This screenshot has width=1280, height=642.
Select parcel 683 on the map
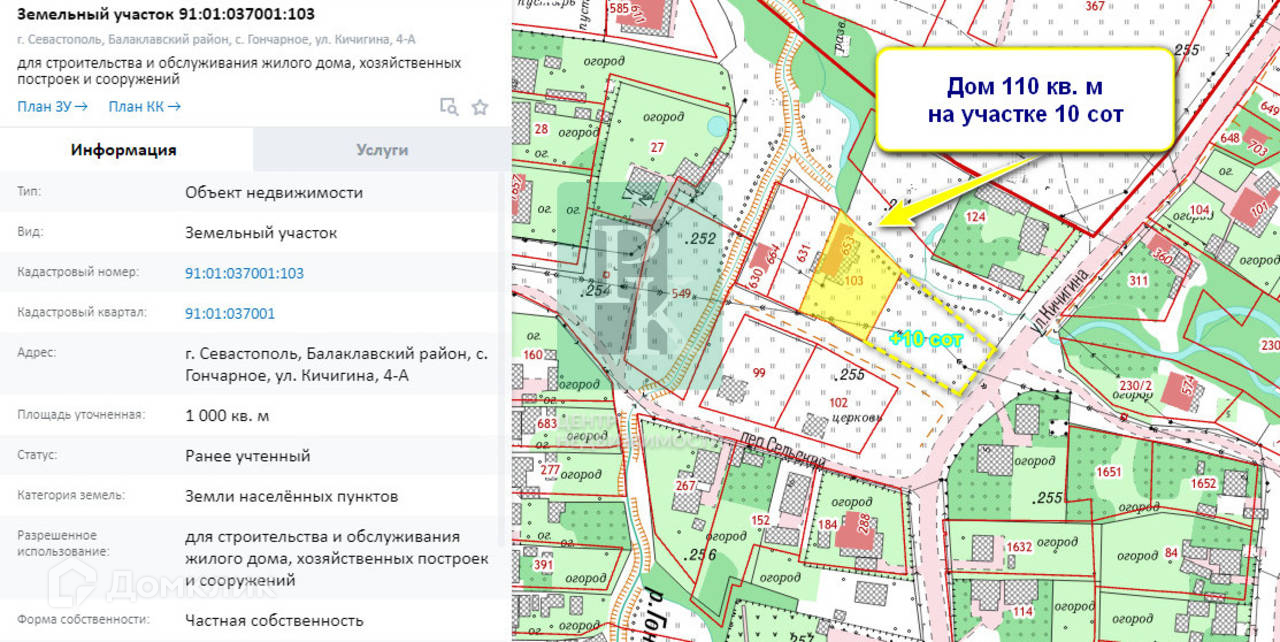point(547,424)
